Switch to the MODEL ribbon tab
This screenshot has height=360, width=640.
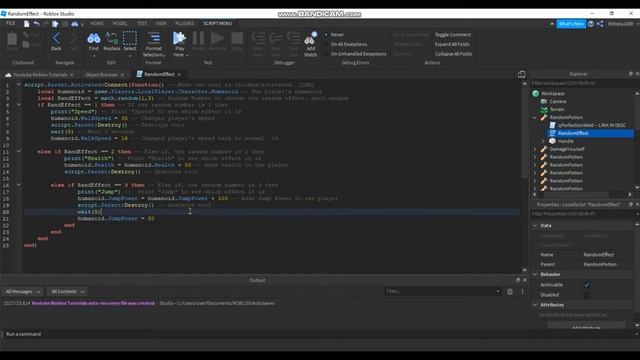point(120,23)
